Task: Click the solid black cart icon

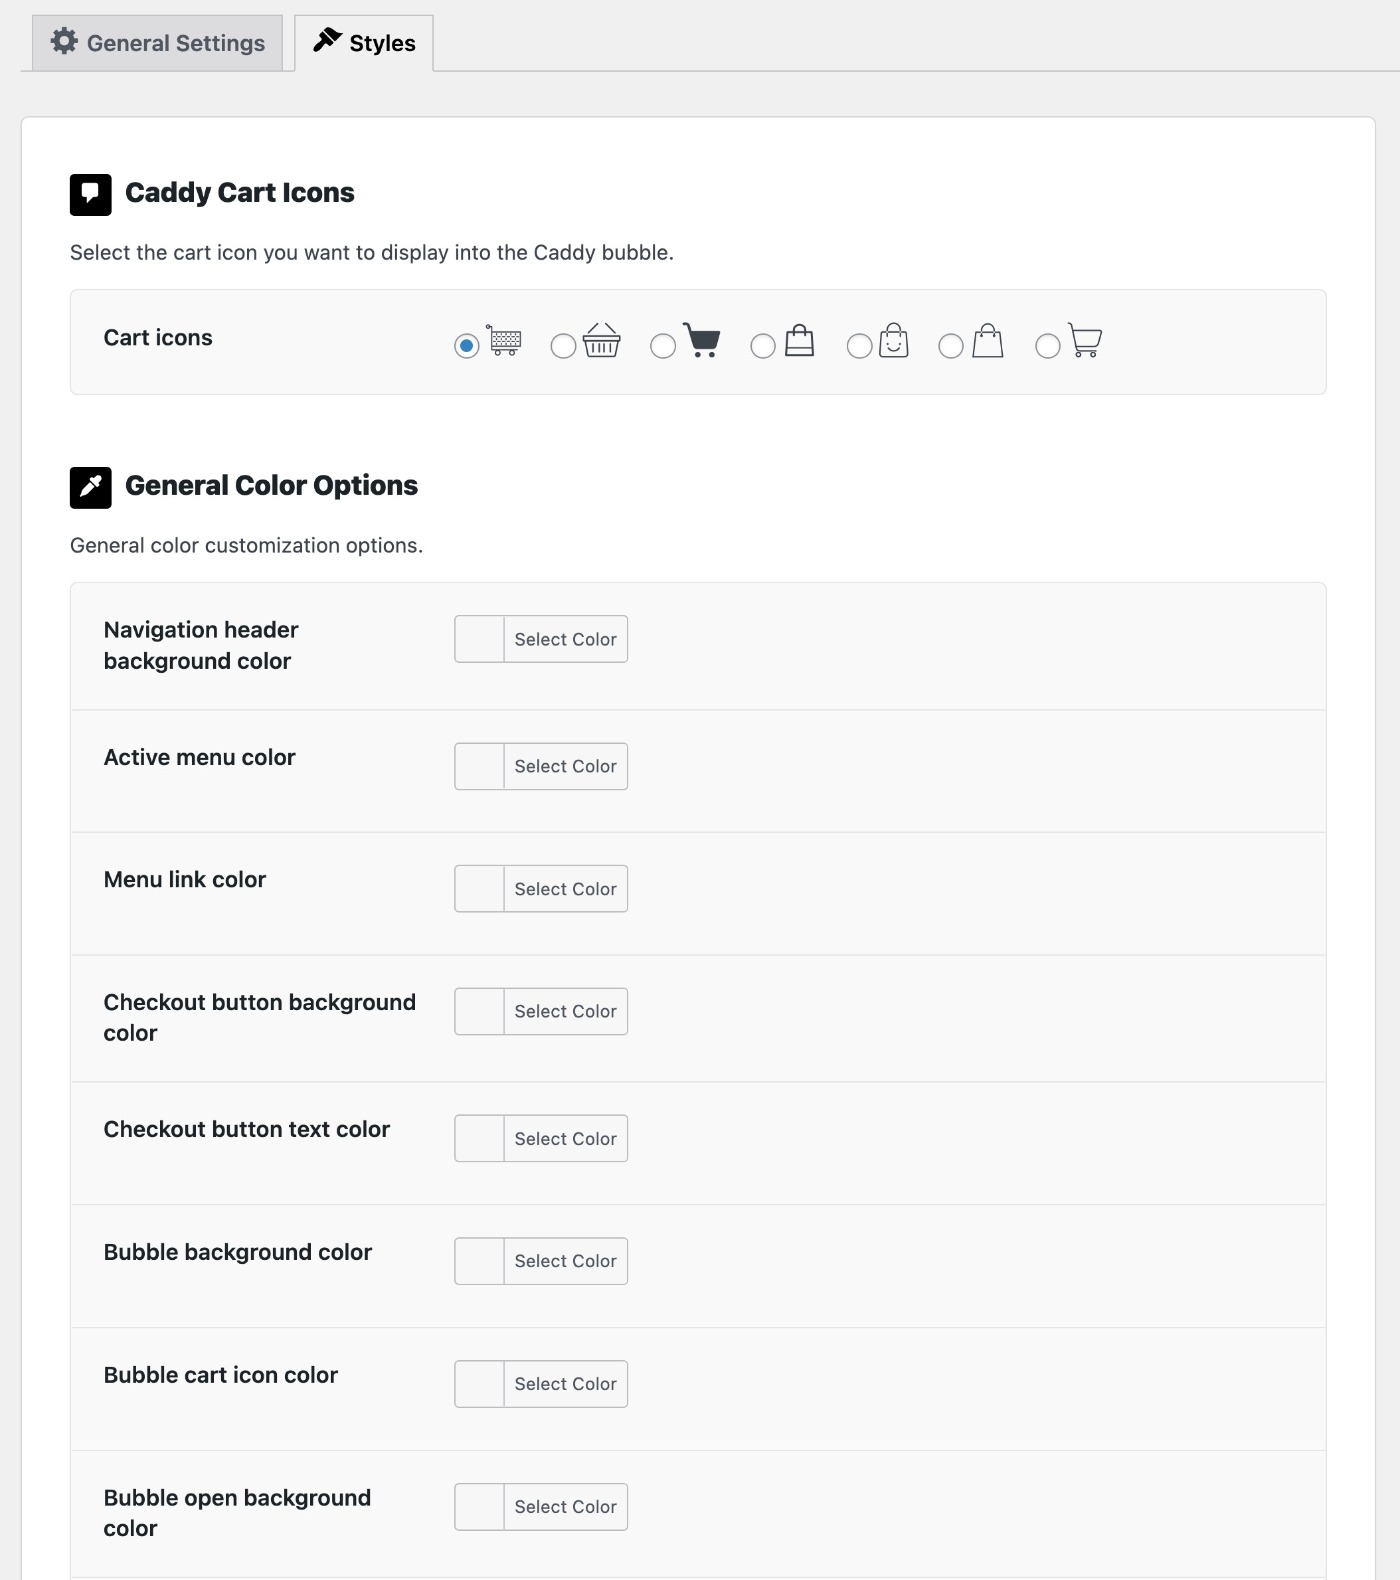Action: click(701, 340)
